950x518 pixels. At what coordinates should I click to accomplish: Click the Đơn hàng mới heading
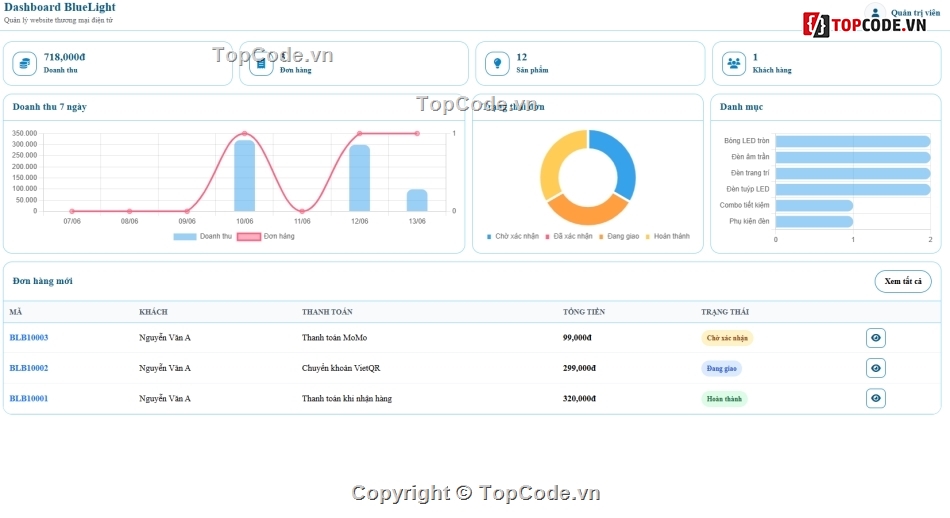coord(42,281)
